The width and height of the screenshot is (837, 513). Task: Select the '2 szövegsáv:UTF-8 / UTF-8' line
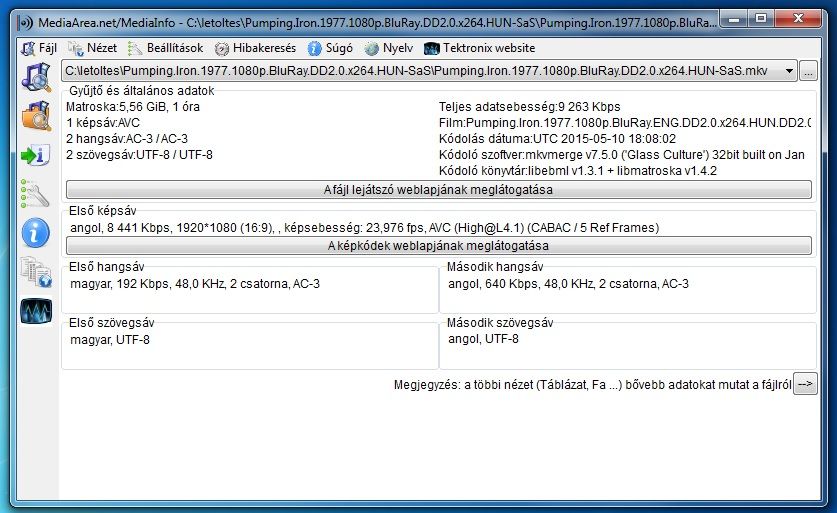pyautogui.click(x=139, y=155)
